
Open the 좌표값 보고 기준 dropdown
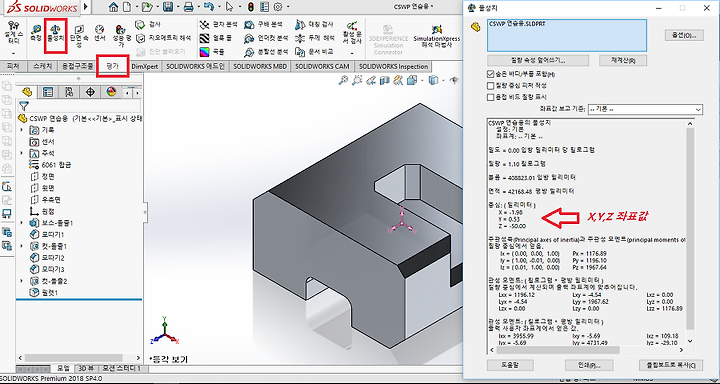[x=645, y=109]
